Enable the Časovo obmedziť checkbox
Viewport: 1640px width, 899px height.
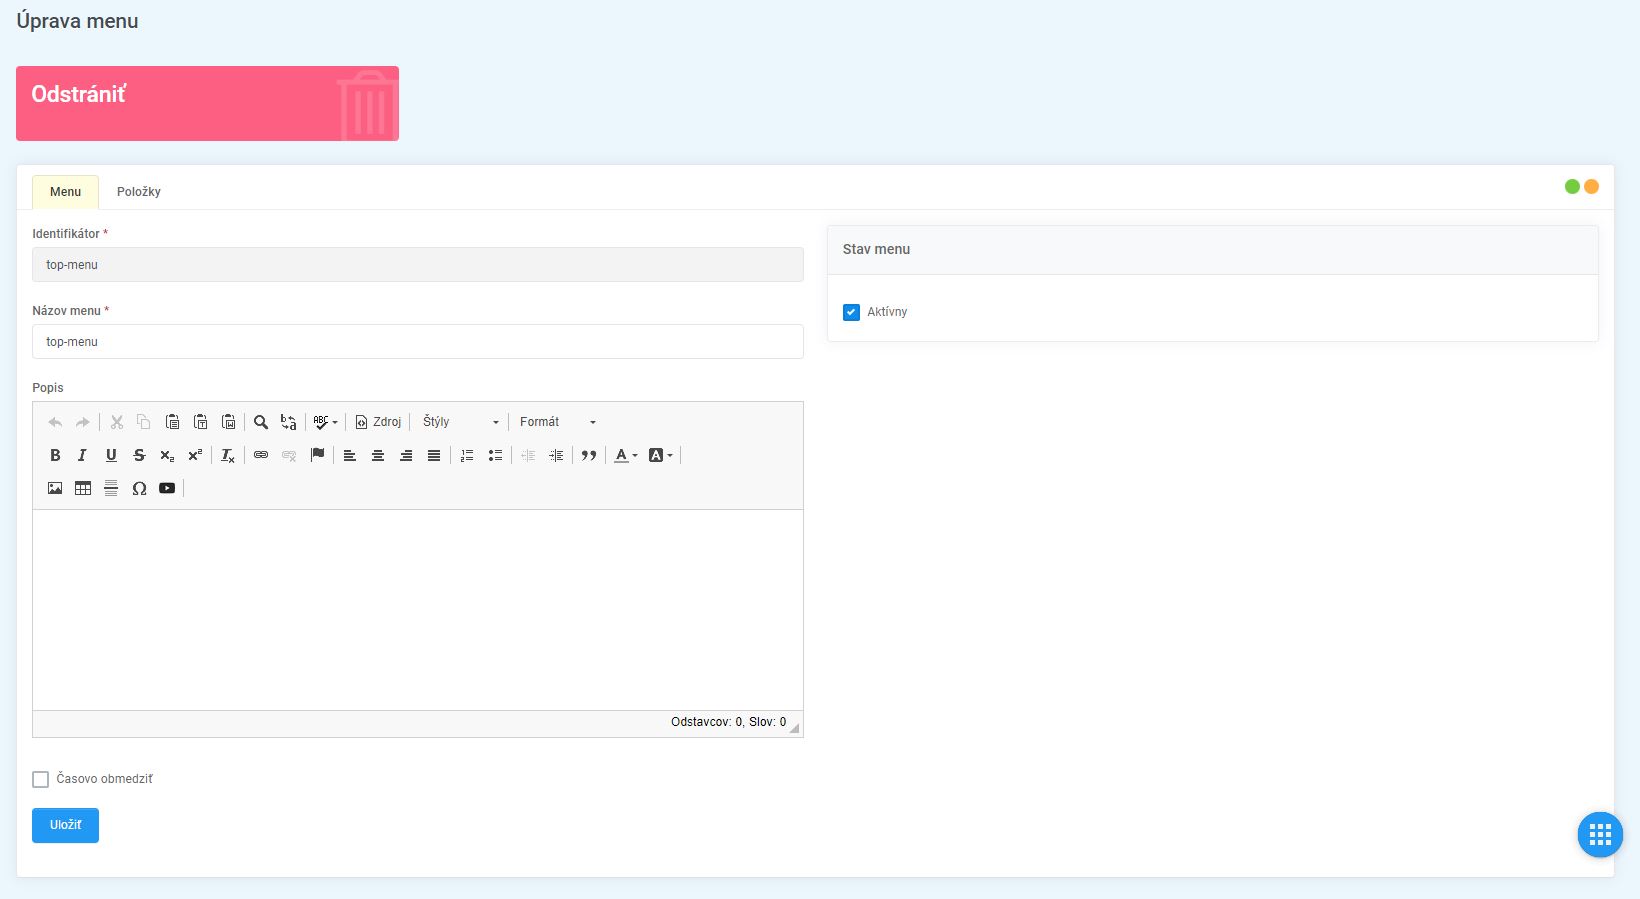pos(41,779)
